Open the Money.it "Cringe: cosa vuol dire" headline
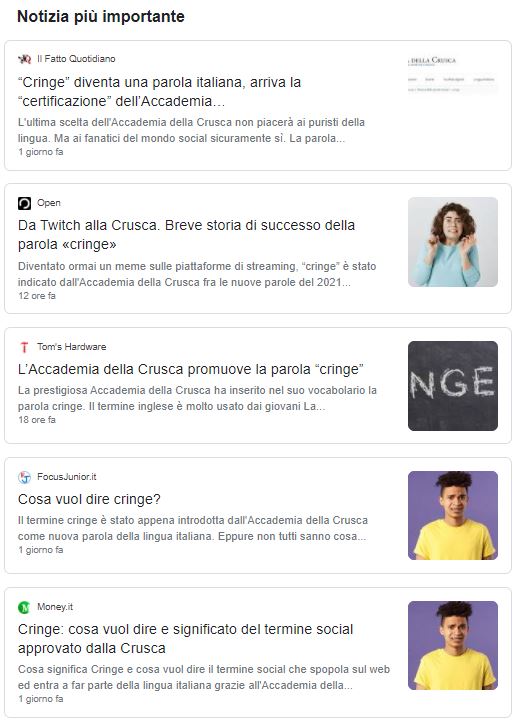Image resolution: width=517 pixels, height=721 pixels. 185,639
